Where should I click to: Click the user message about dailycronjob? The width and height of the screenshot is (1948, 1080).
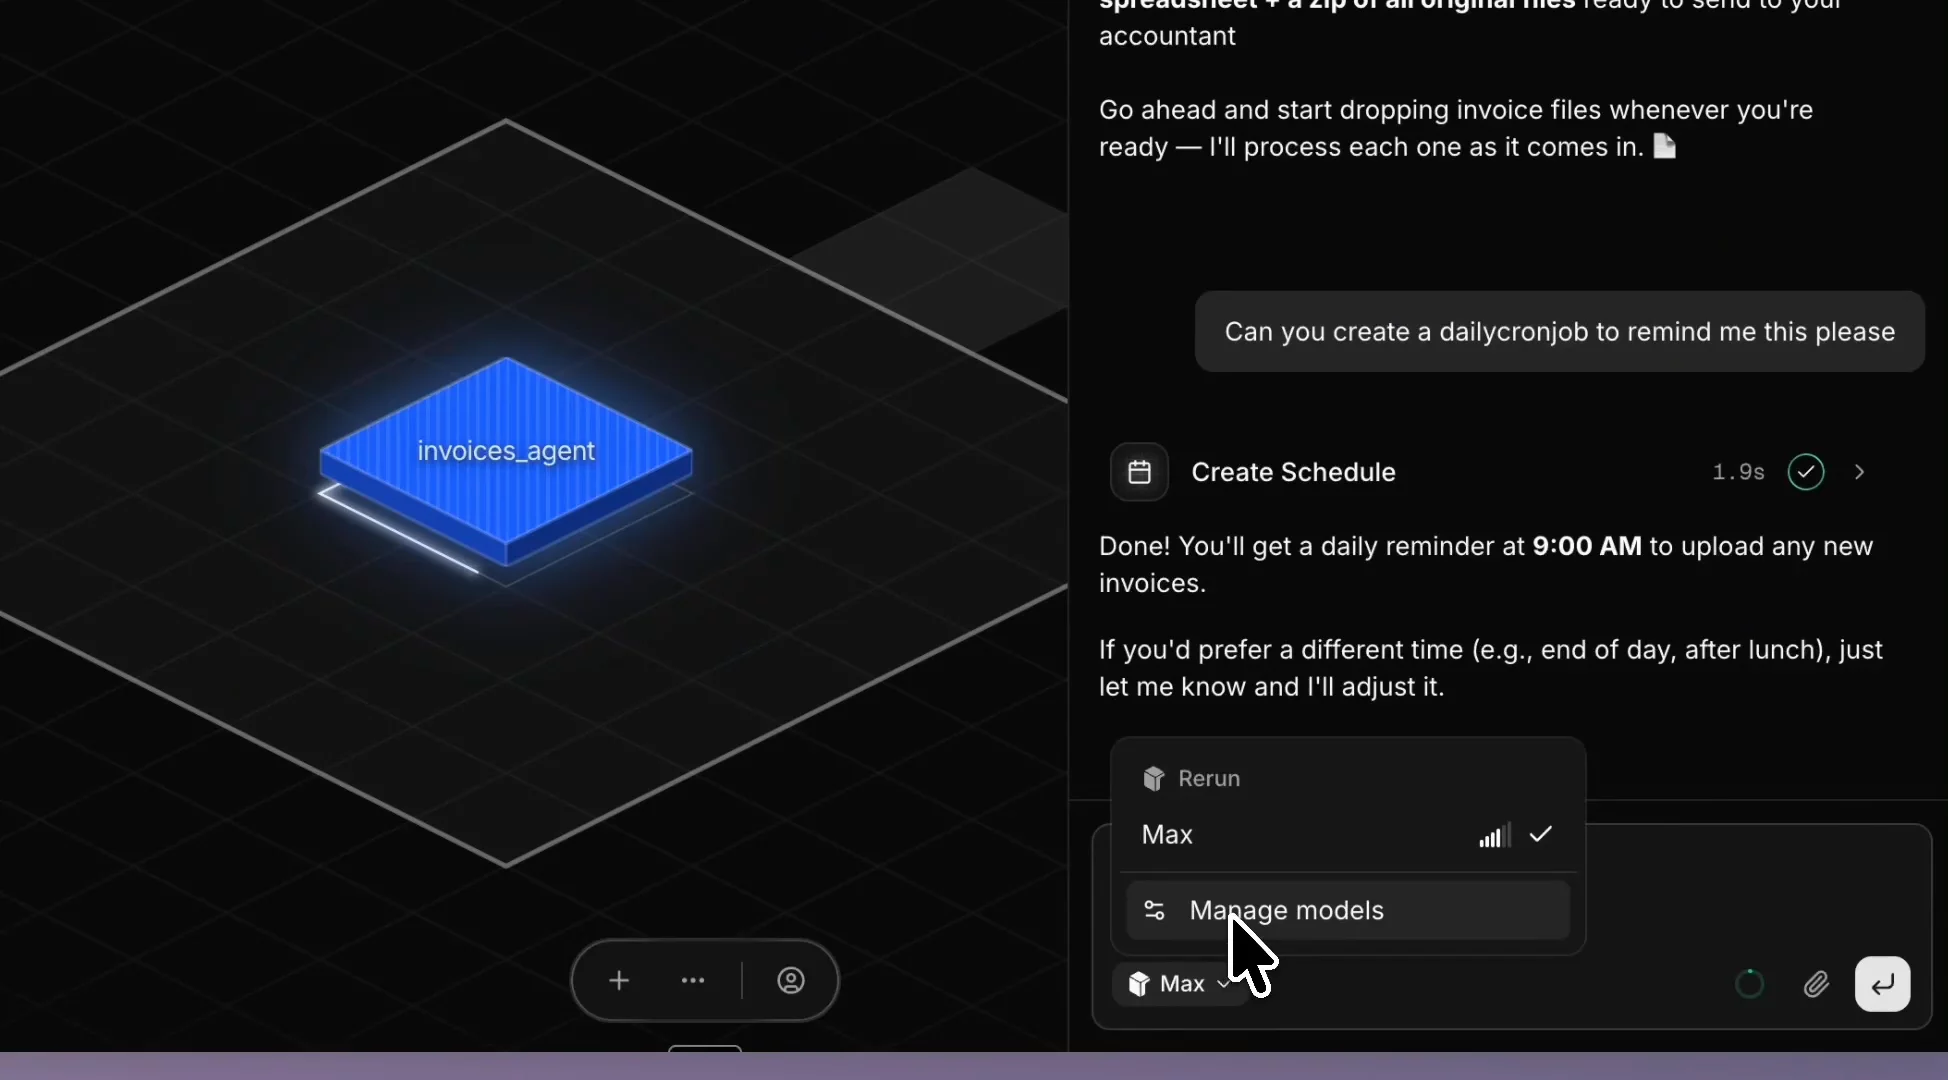1559,332
